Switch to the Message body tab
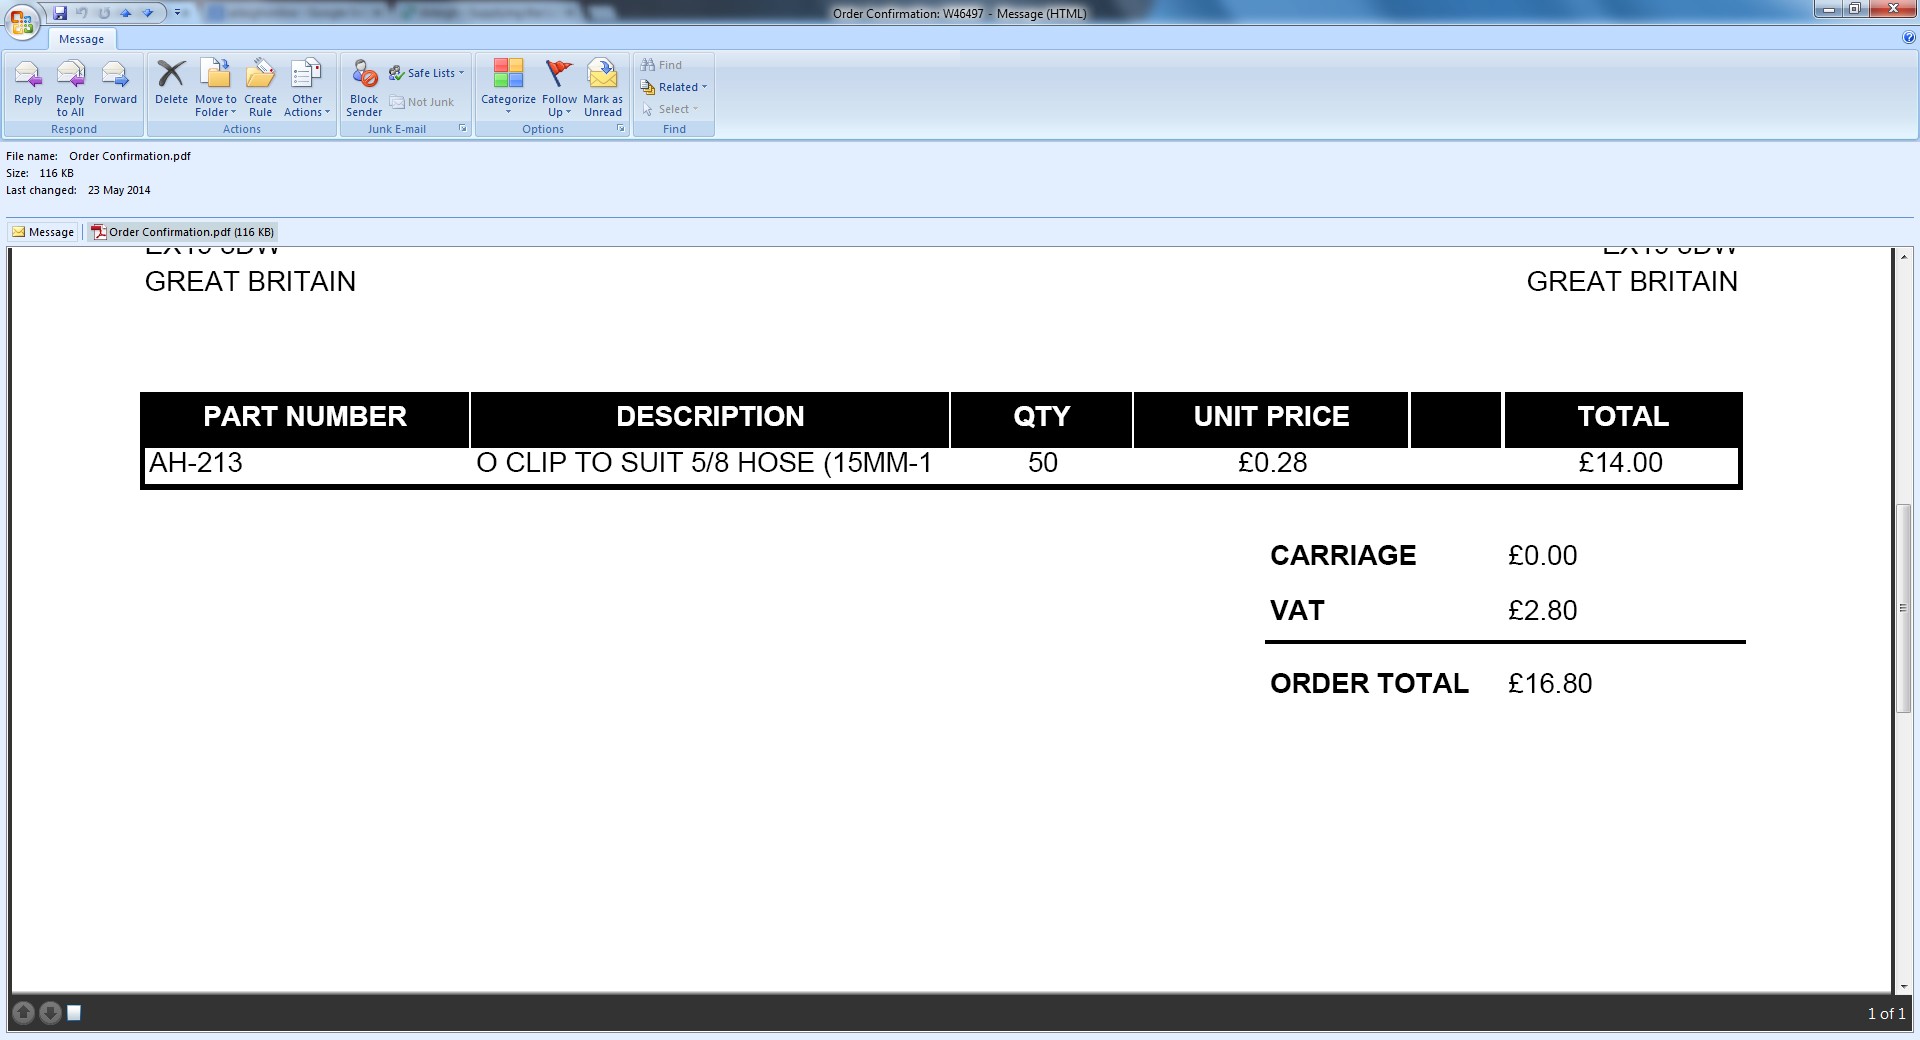The width and height of the screenshot is (1920, 1040). click(x=43, y=232)
